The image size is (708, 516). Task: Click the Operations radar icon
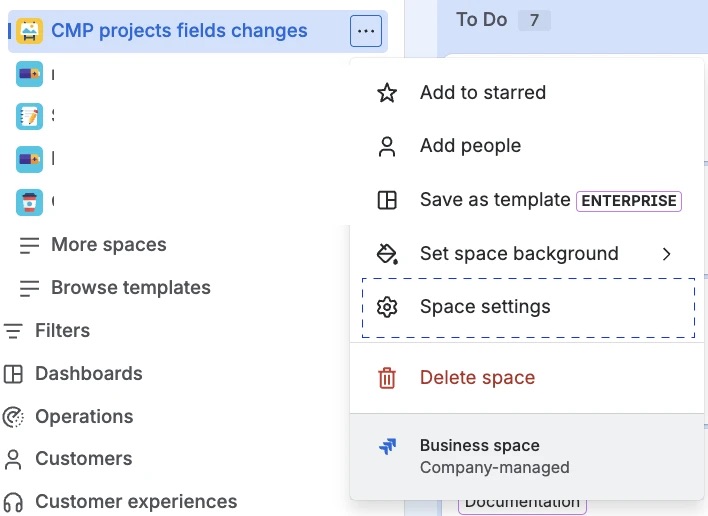tap(13, 417)
